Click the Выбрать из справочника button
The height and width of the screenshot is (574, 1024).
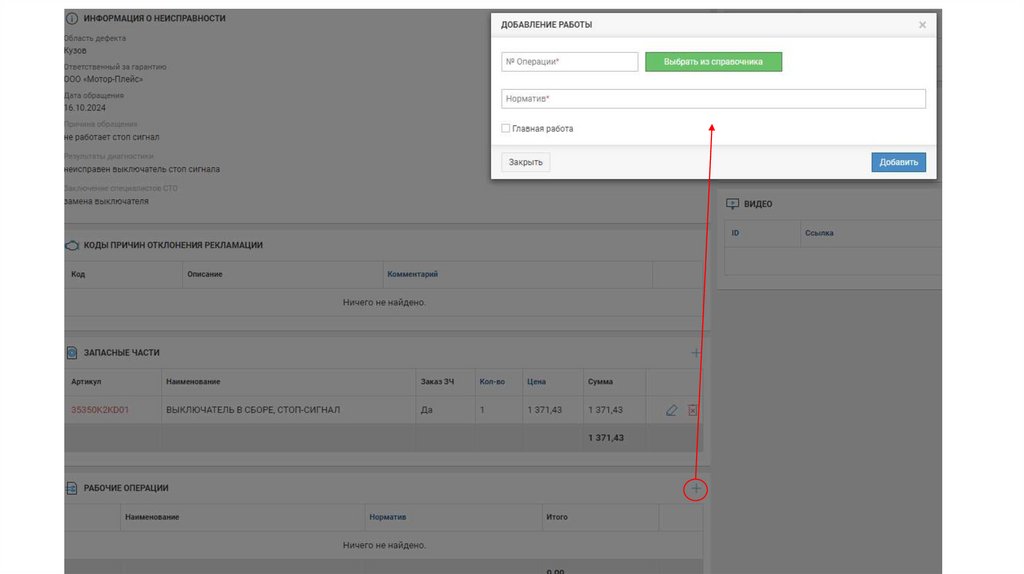pyautogui.click(x=713, y=62)
